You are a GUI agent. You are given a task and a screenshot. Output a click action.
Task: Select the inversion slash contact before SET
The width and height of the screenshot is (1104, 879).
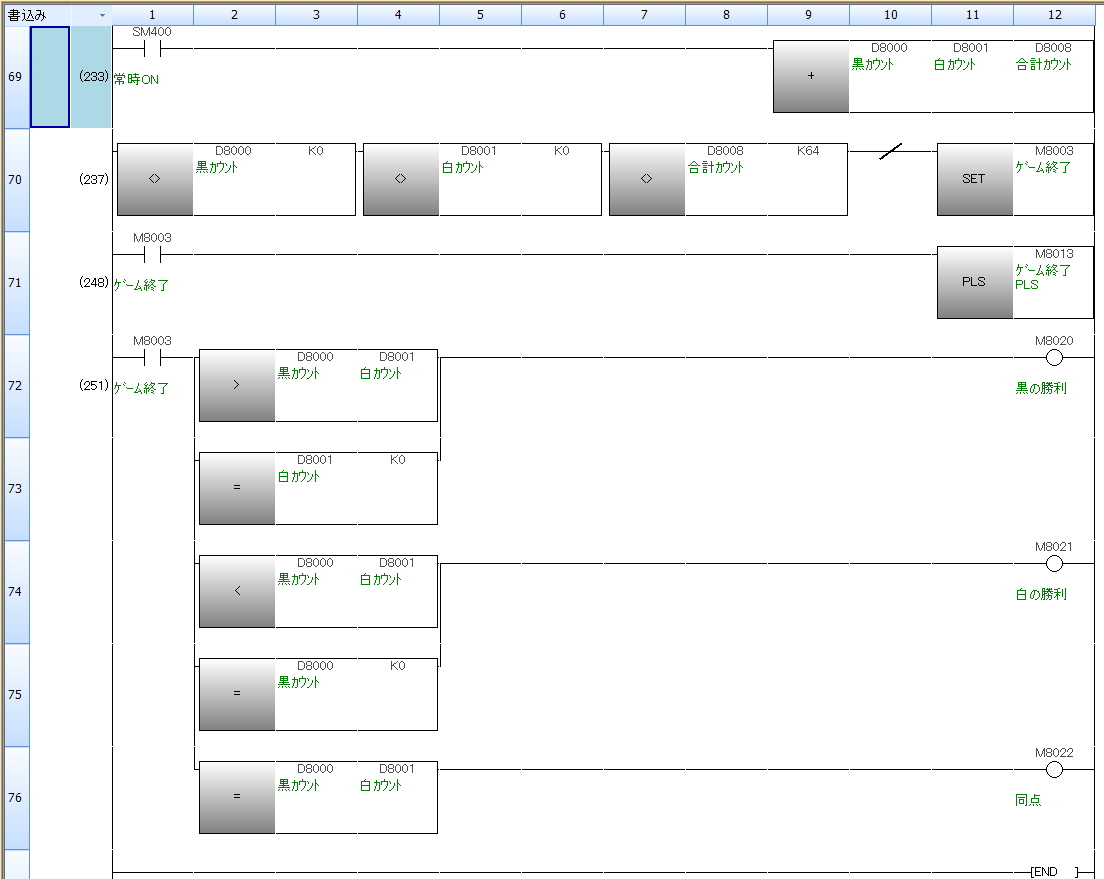[890, 152]
